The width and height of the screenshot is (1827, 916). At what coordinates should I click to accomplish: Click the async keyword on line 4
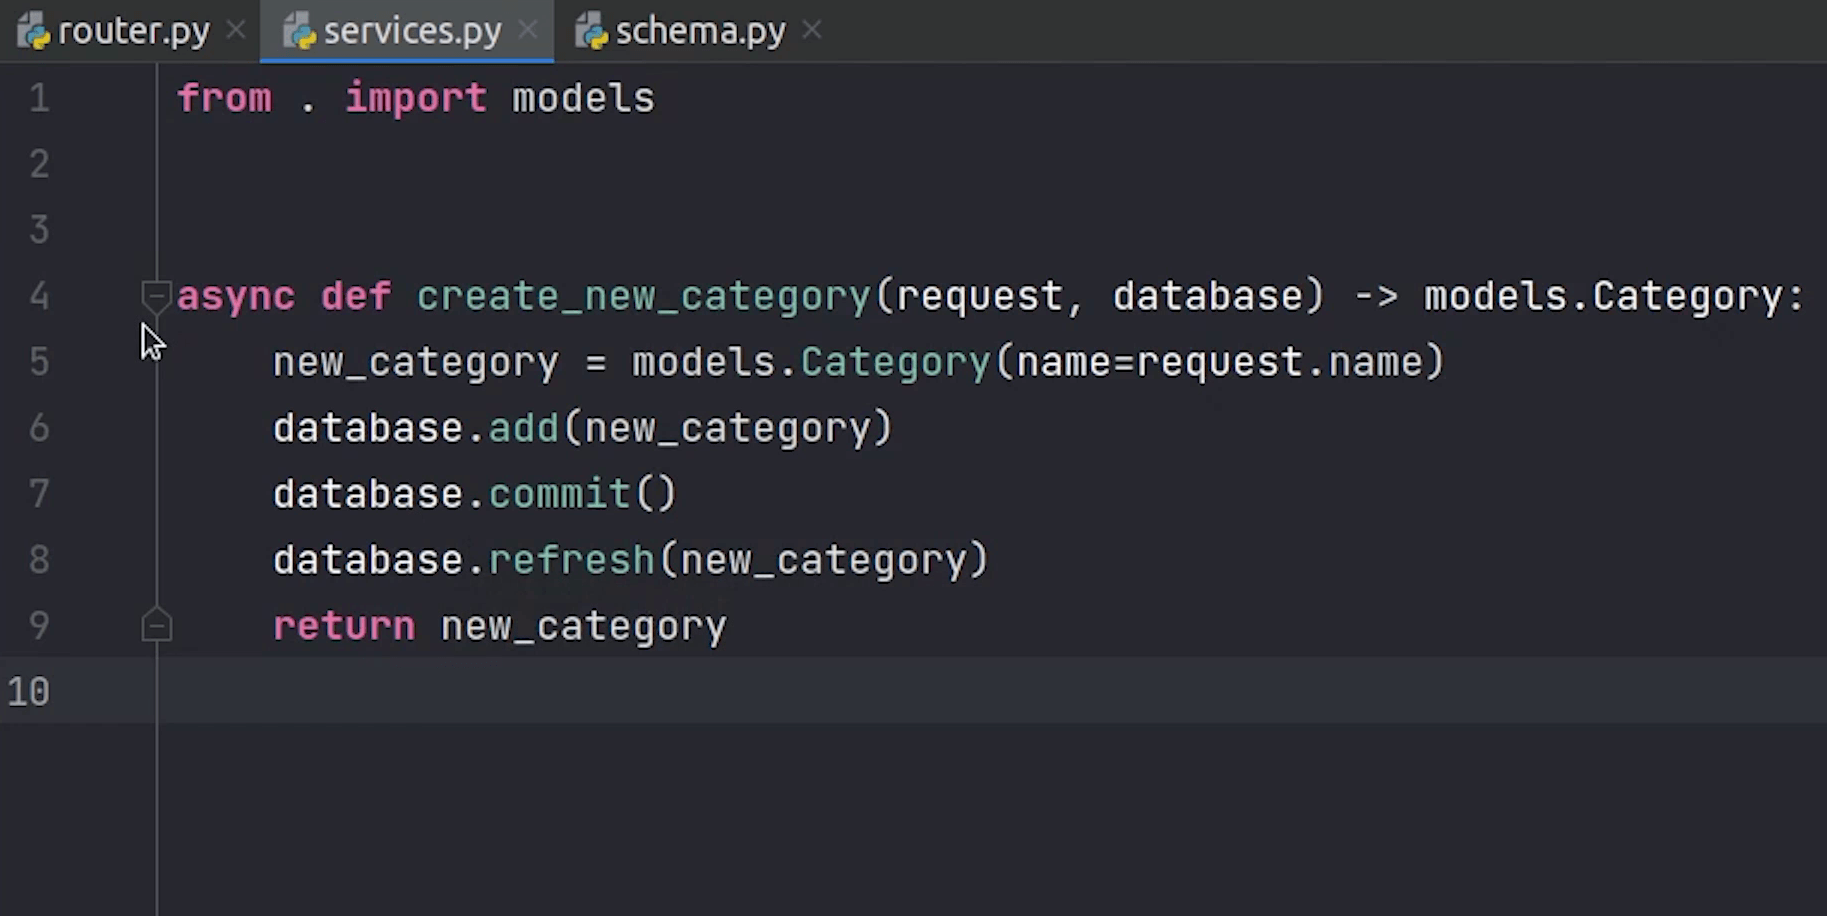click(x=235, y=296)
